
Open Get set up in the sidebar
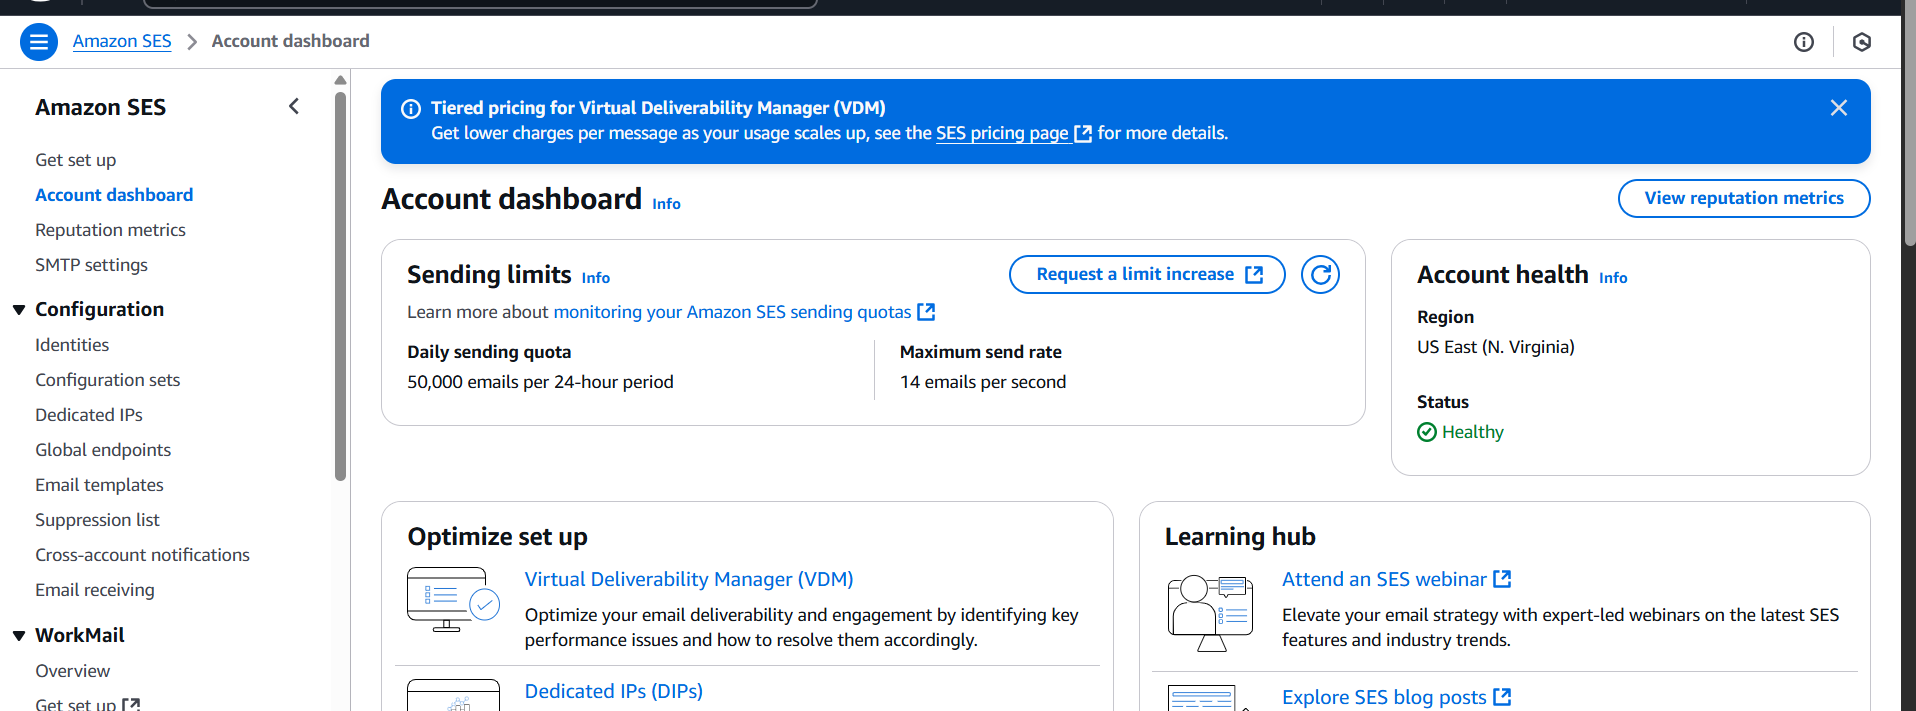pyautogui.click(x=76, y=160)
